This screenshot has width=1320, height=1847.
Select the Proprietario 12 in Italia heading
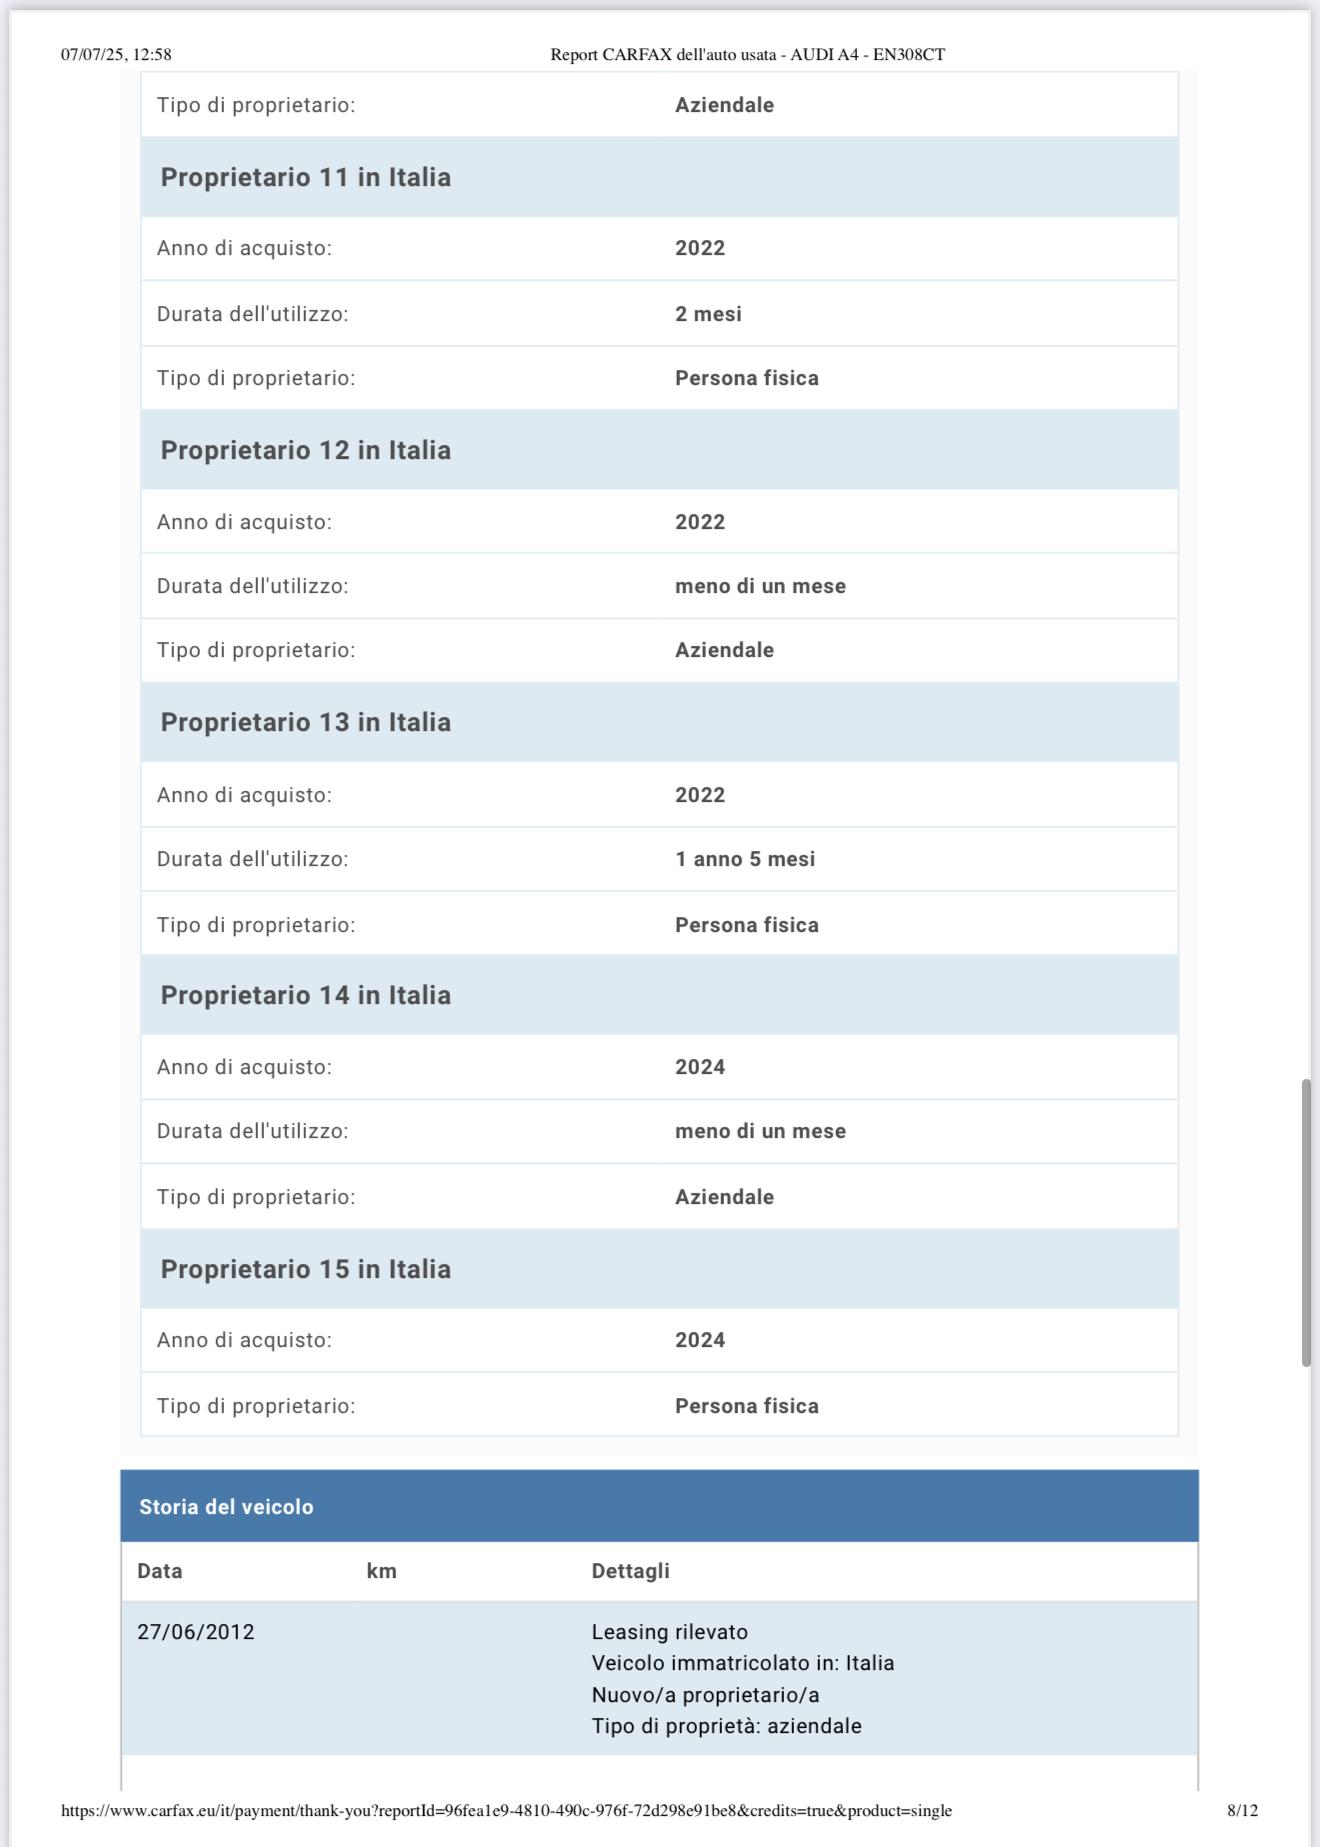(306, 450)
